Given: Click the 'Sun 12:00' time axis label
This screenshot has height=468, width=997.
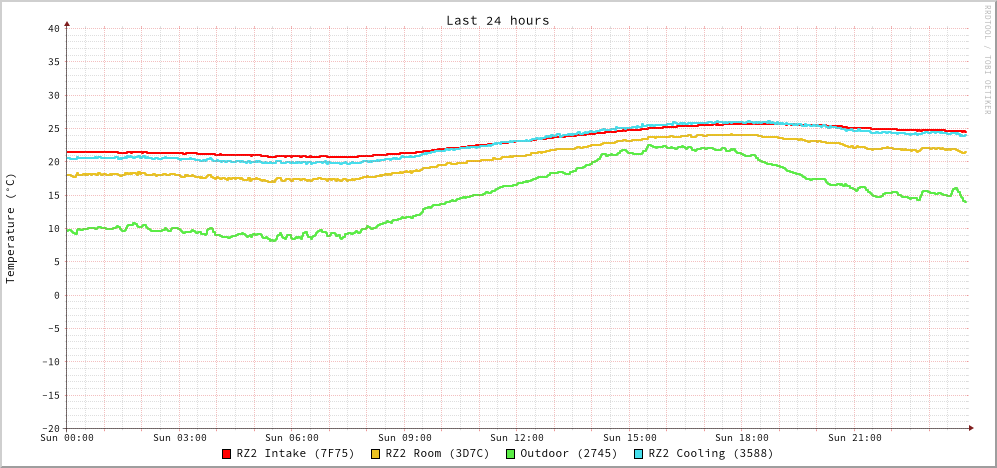Looking at the screenshot, I should coord(517,438).
